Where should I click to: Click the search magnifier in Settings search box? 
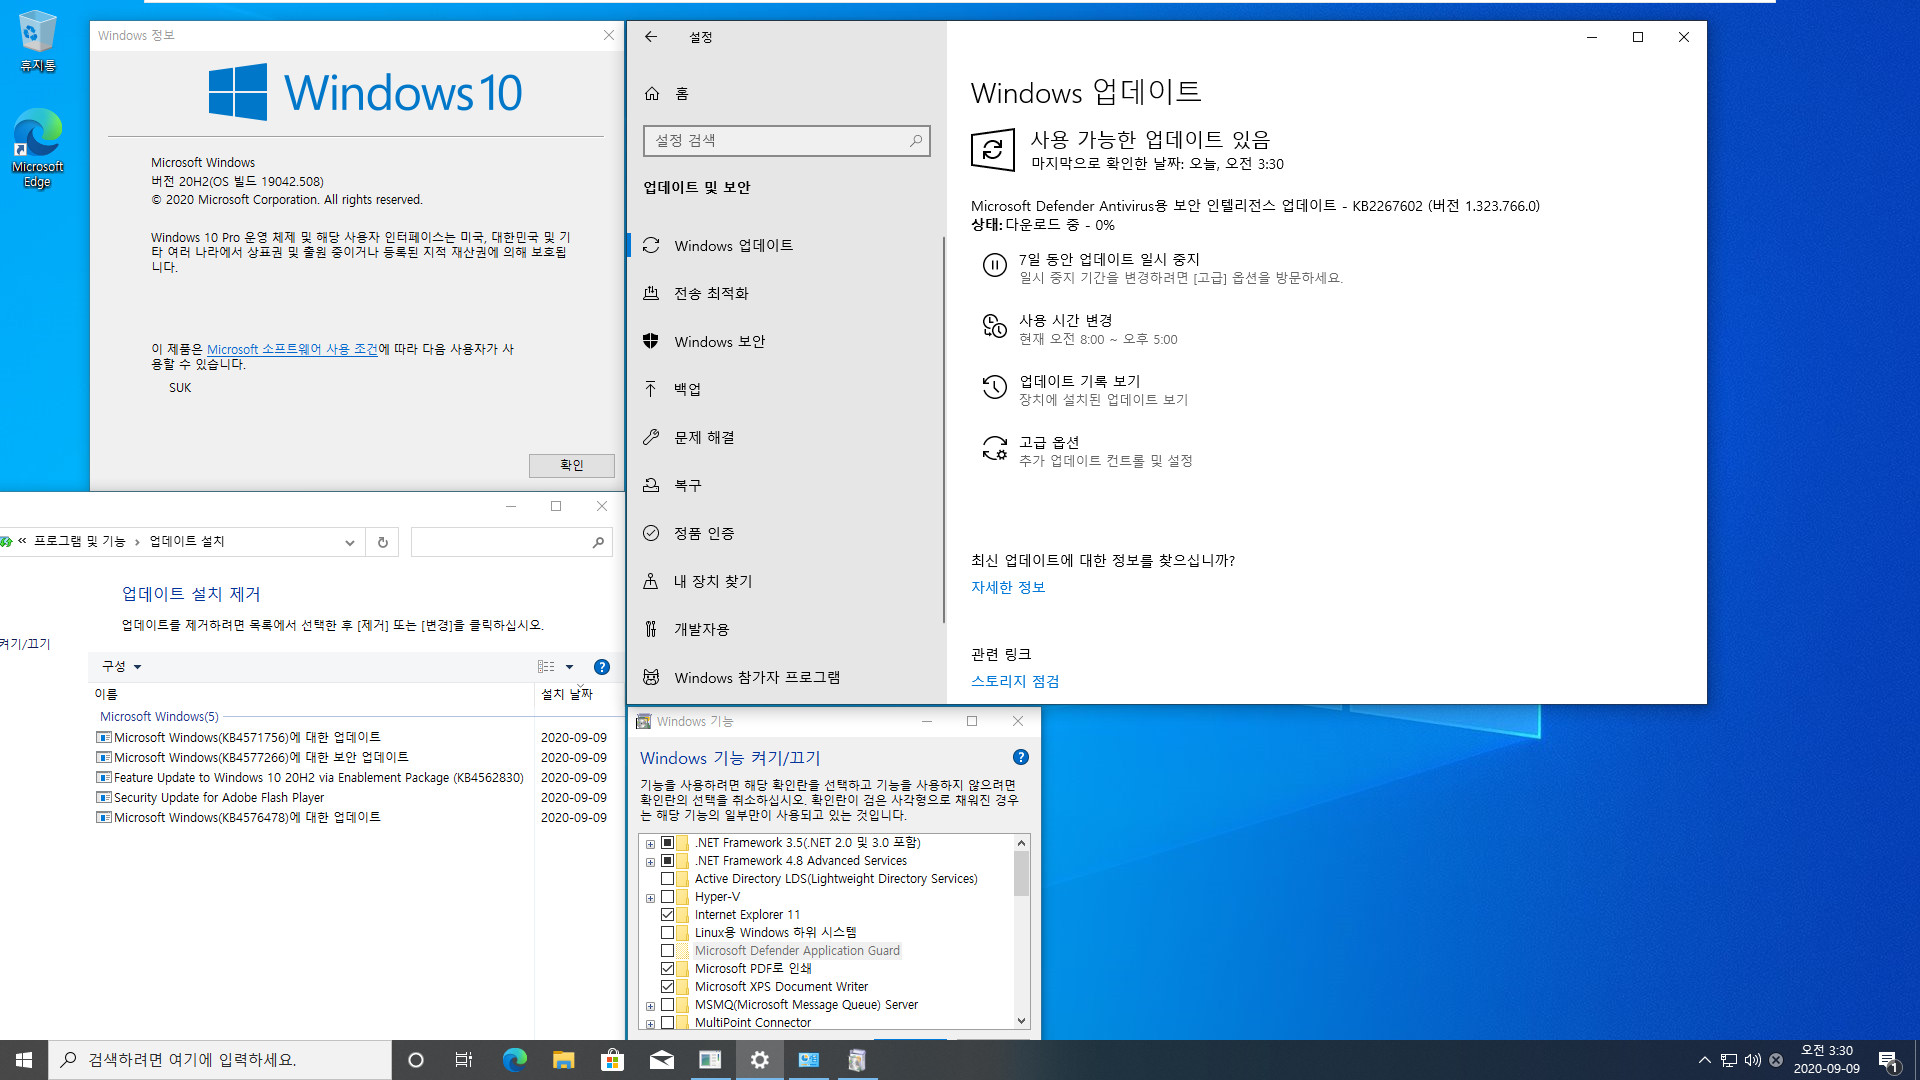coord(915,141)
